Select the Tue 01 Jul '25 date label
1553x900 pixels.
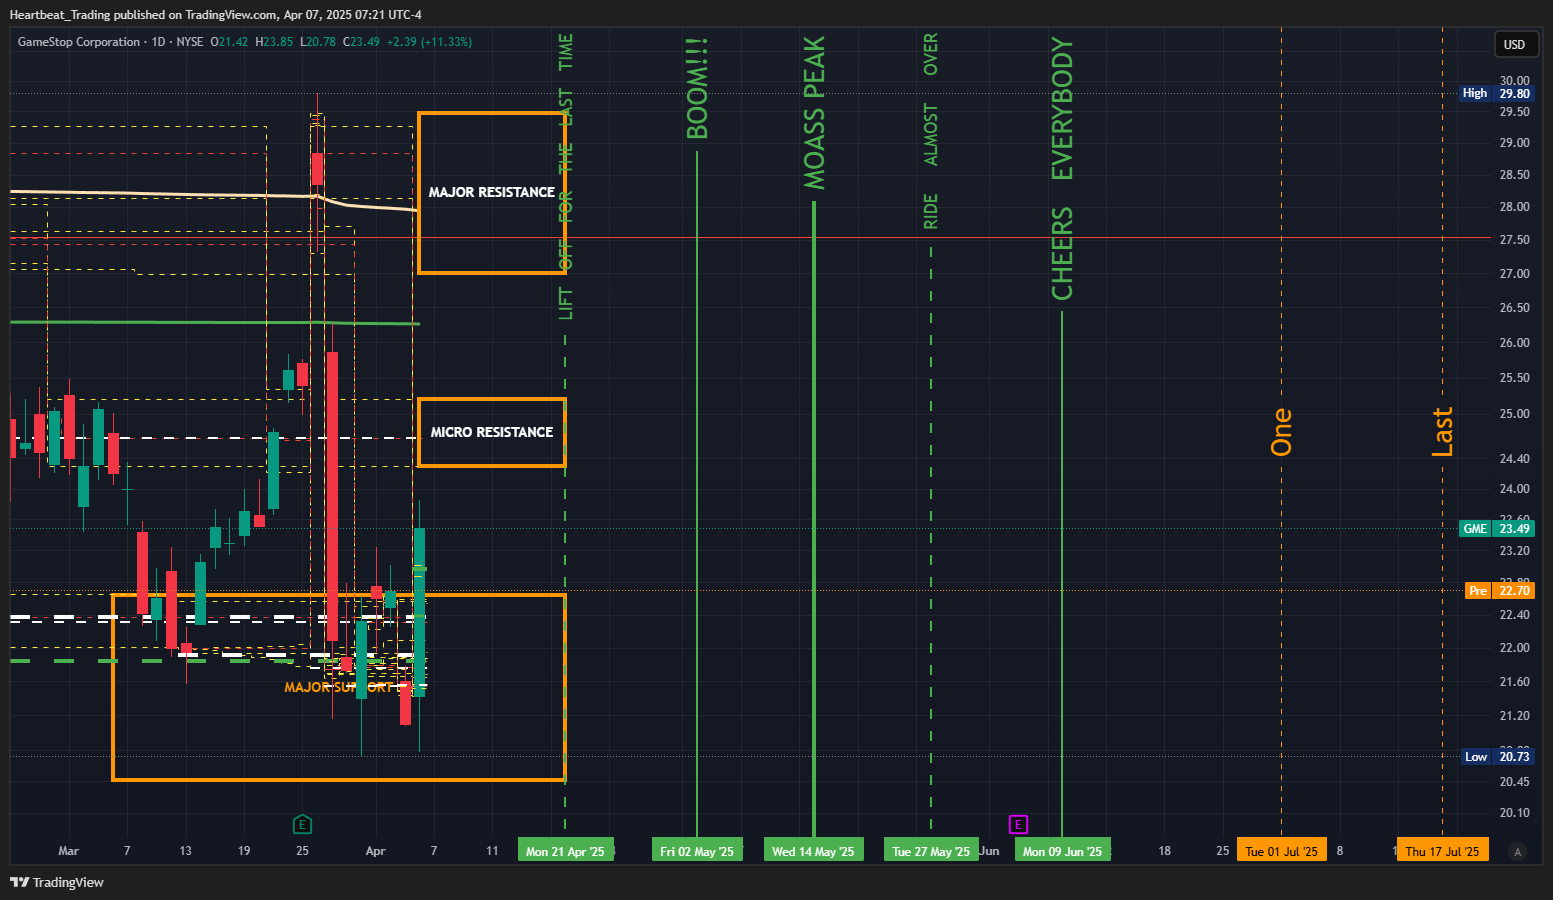[x=1282, y=851]
